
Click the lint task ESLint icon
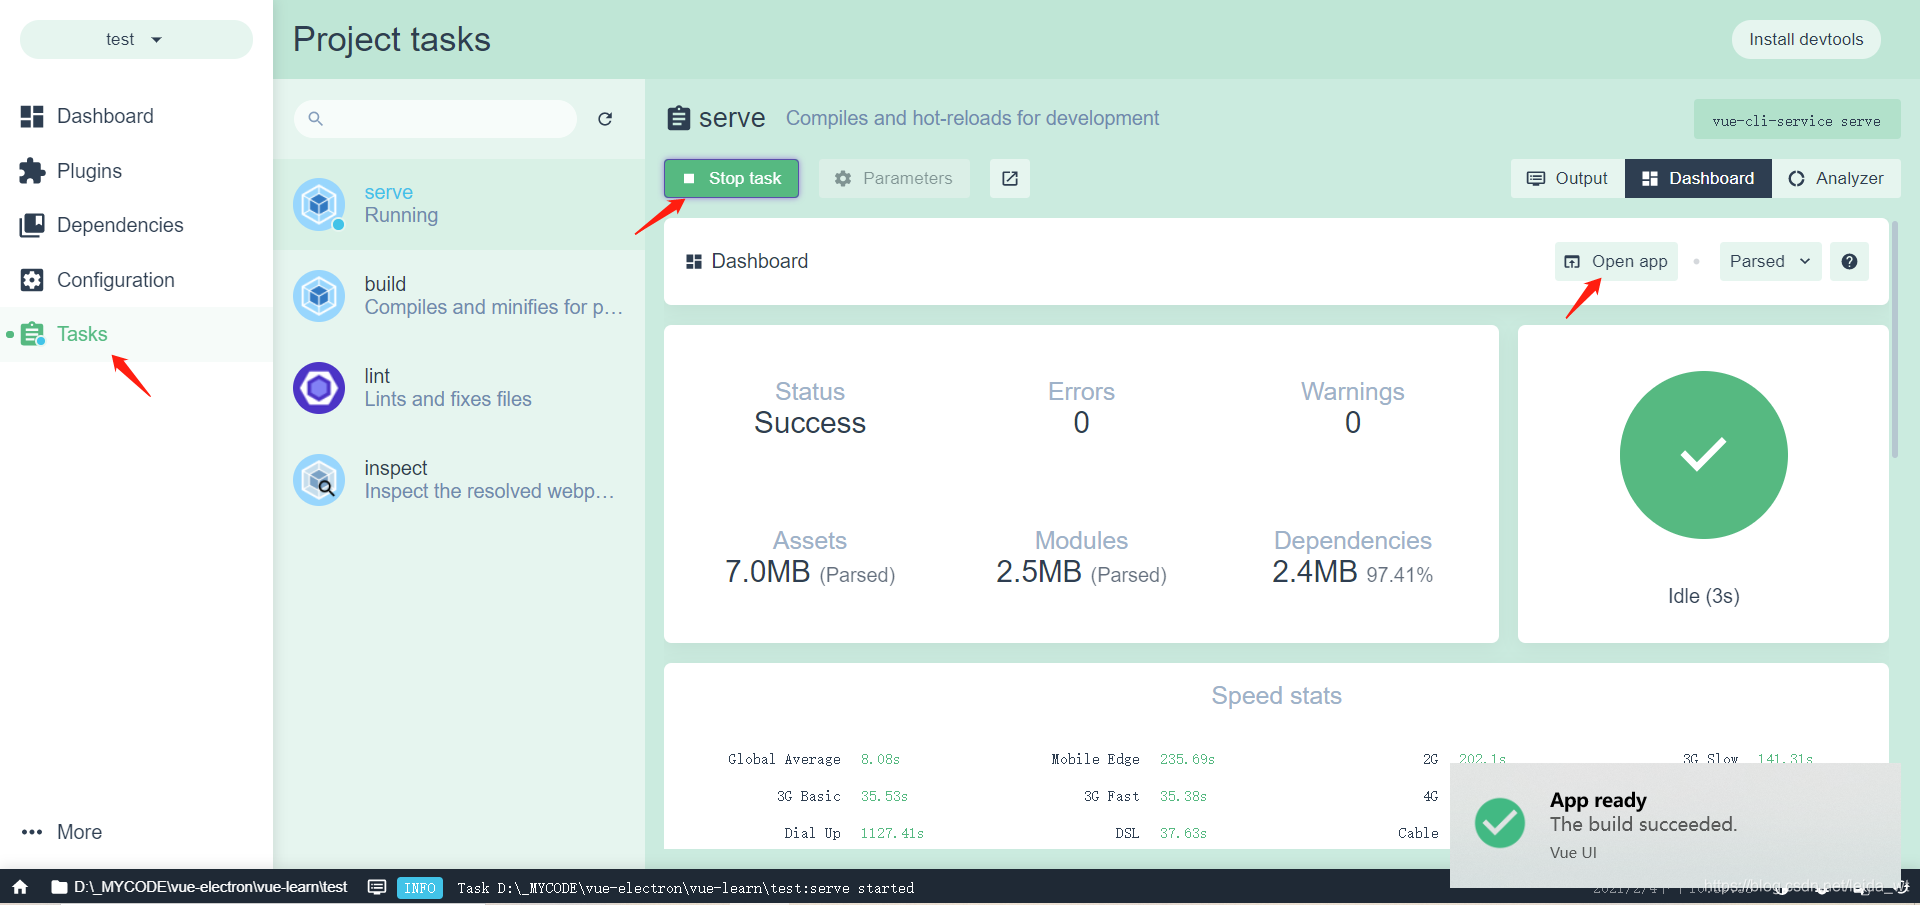point(319,388)
